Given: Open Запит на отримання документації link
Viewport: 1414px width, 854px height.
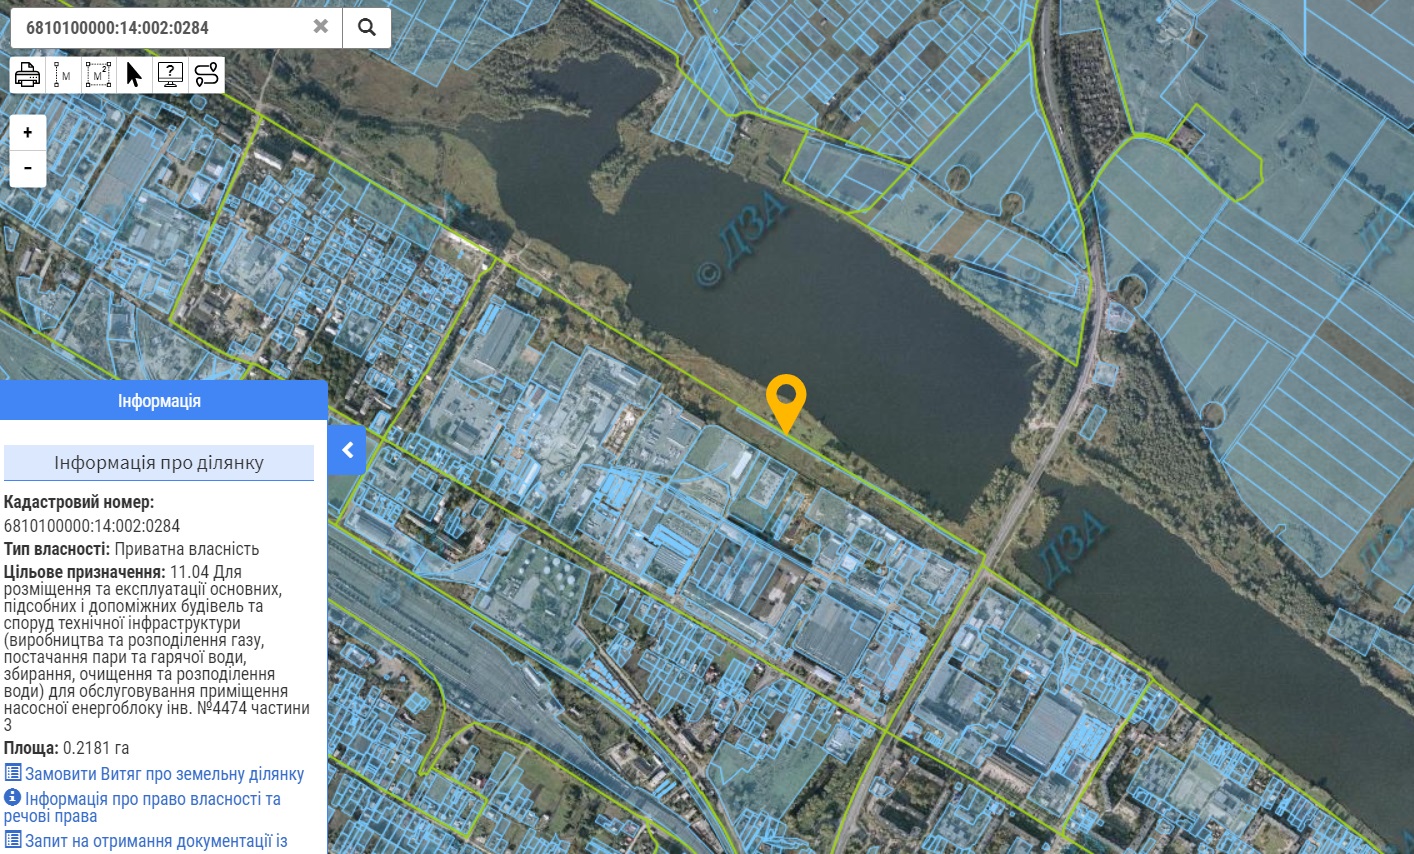Looking at the screenshot, I should click(156, 841).
